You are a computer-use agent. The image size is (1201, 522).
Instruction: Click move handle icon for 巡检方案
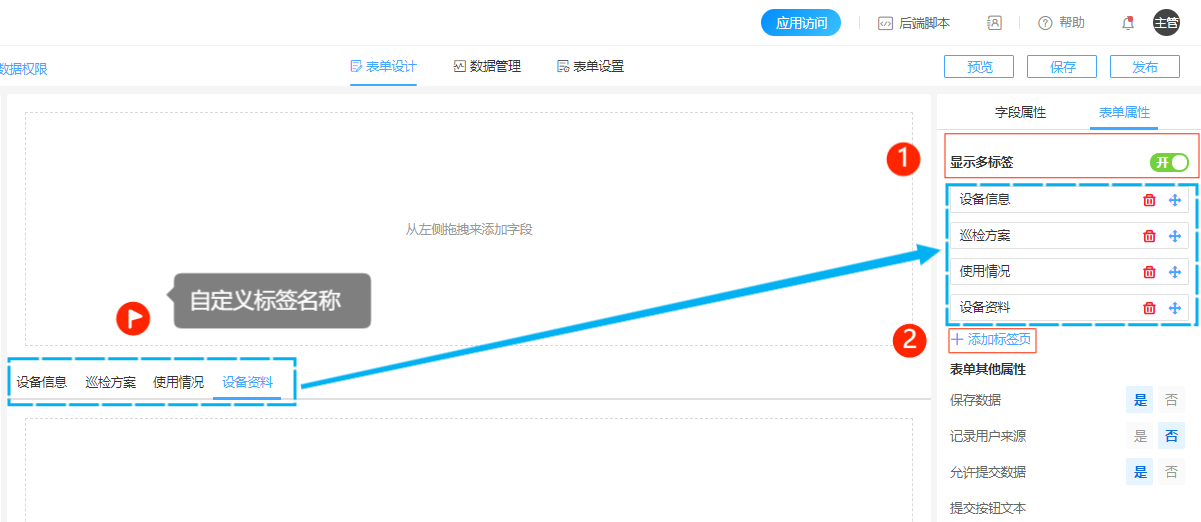[x=1175, y=236]
